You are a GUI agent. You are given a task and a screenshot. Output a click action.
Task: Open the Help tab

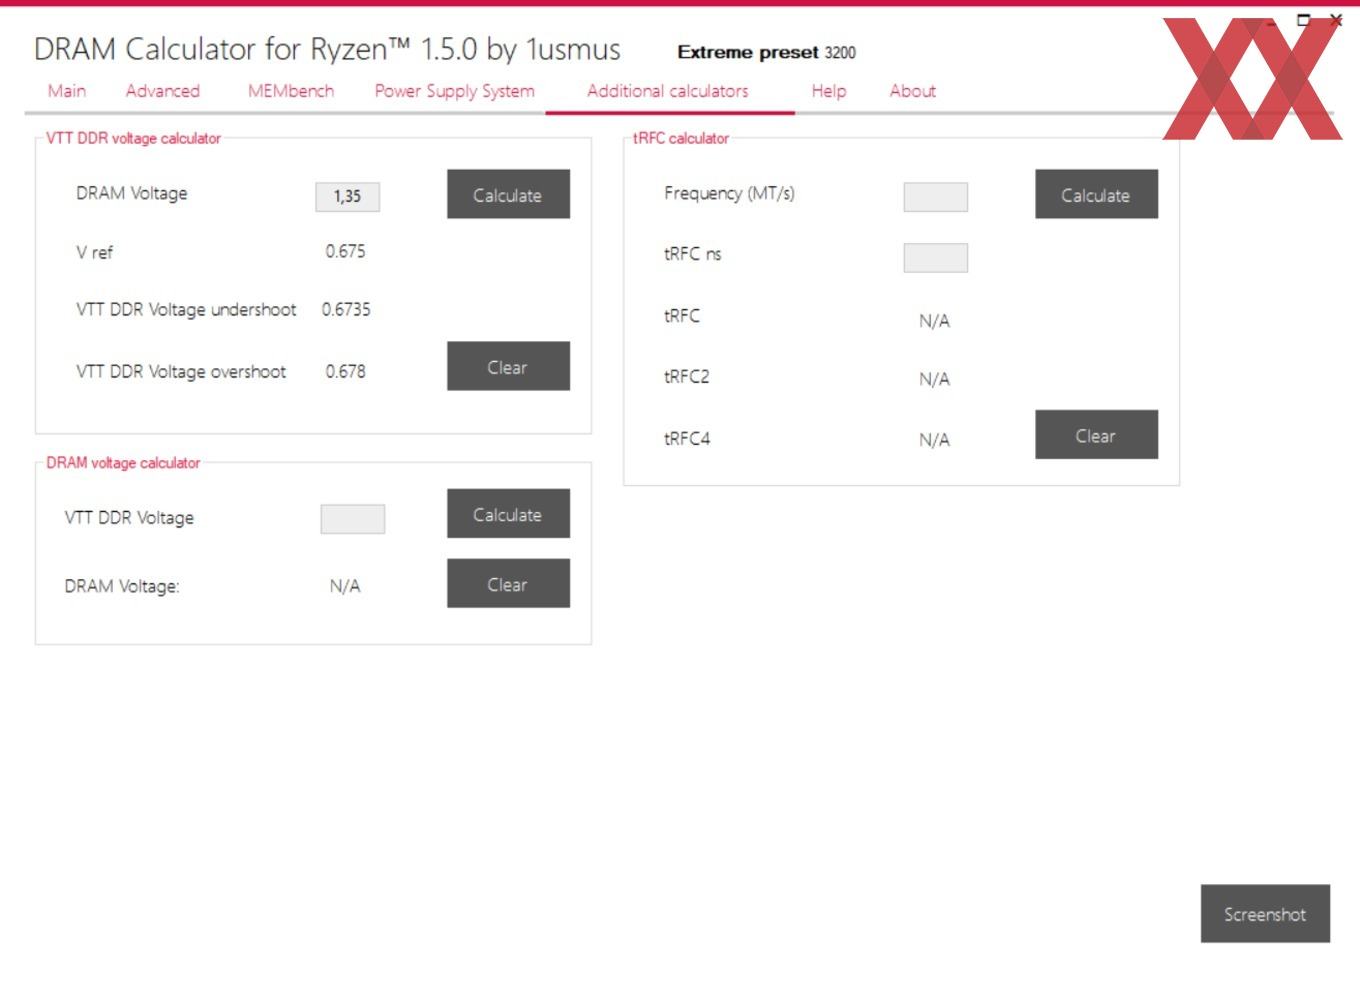pyautogui.click(x=829, y=91)
